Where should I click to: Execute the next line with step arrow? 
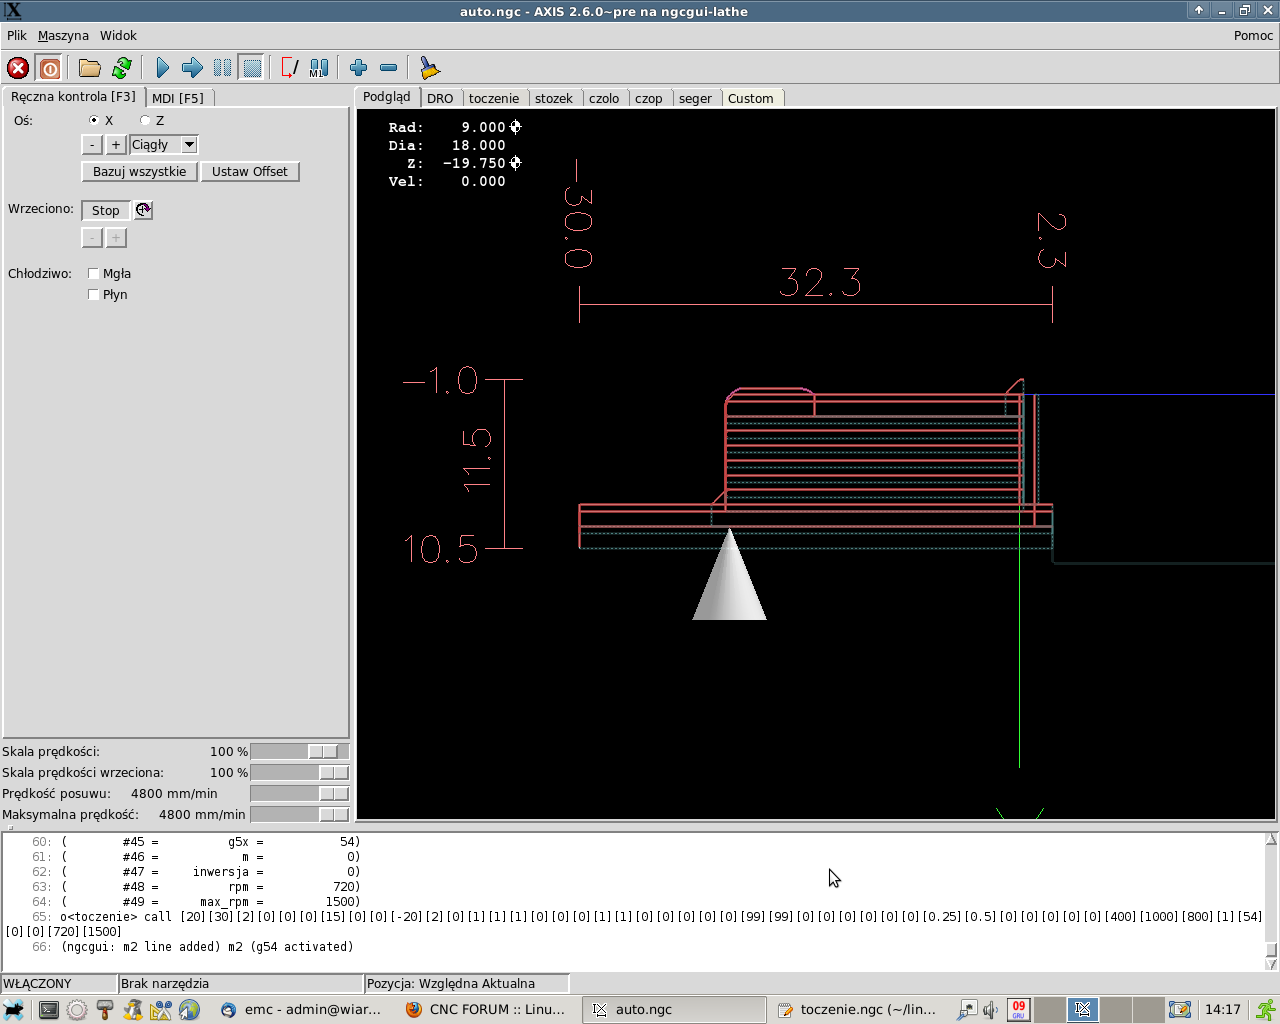pyautogui.click(x=192, y=68)
